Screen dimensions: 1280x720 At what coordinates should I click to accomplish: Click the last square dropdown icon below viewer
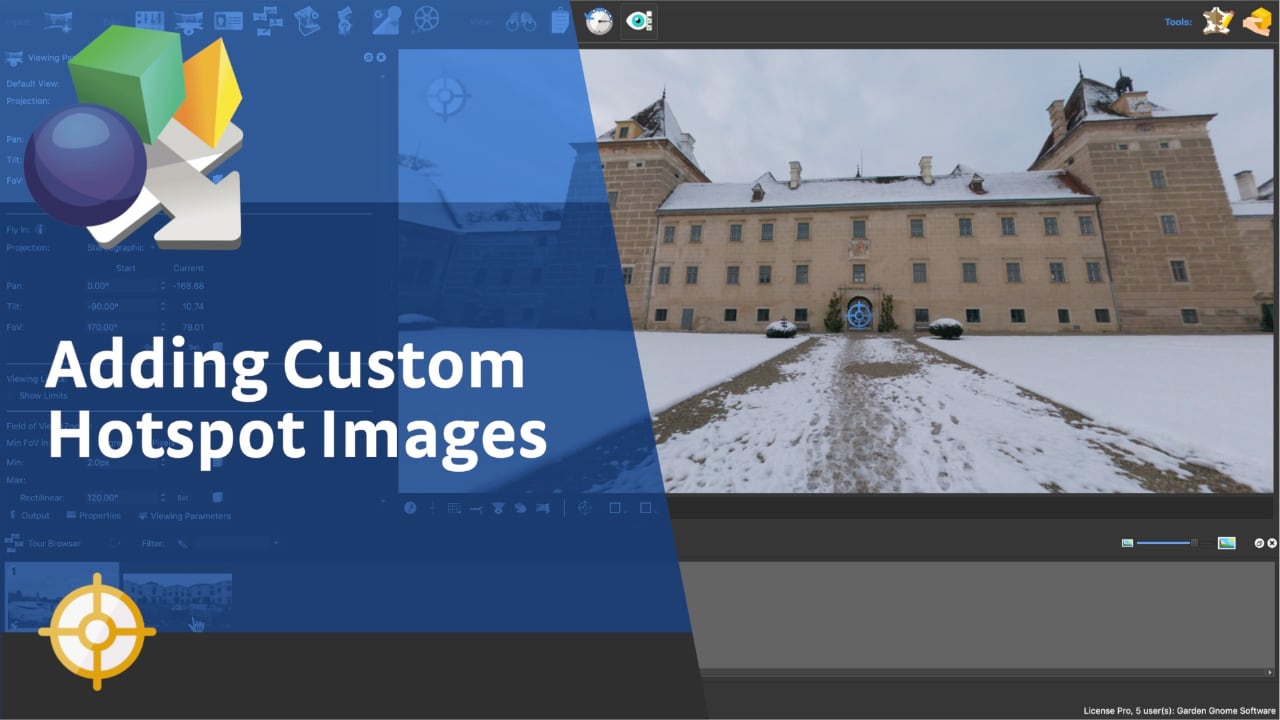tap(647, 508)
